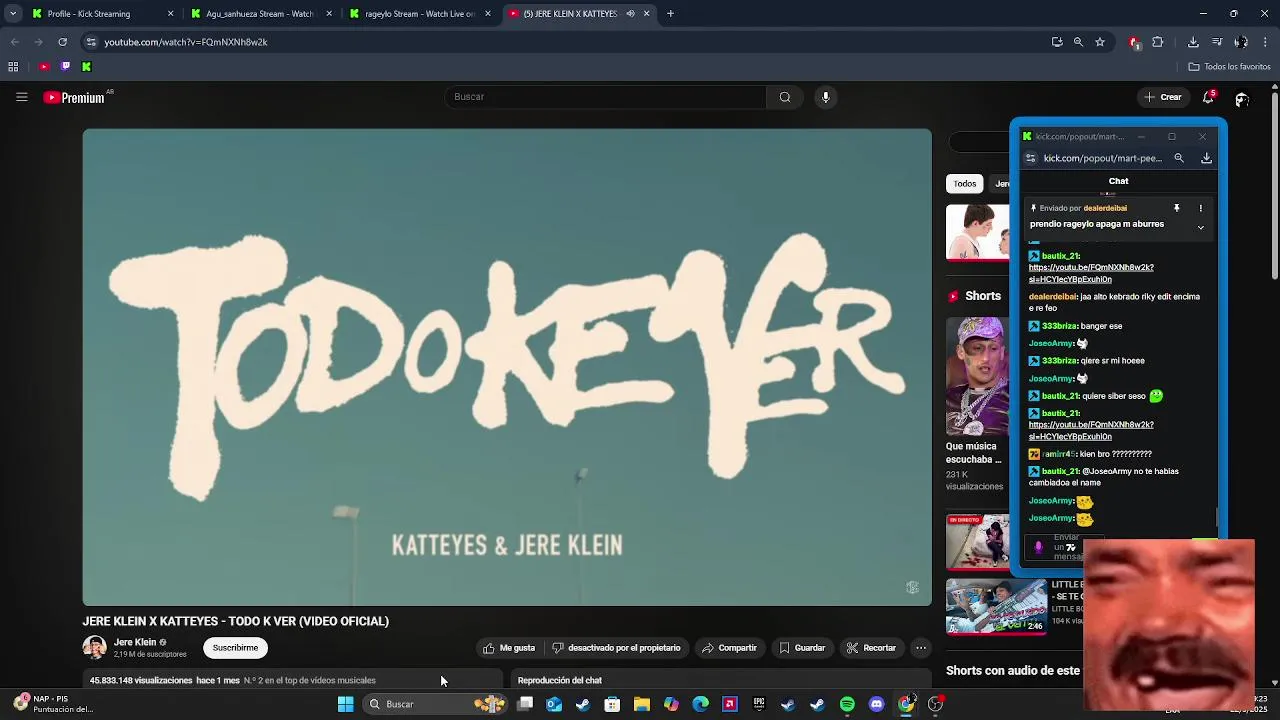
Task: Click the YouTube search magnifier button
Action: [785, 97]
